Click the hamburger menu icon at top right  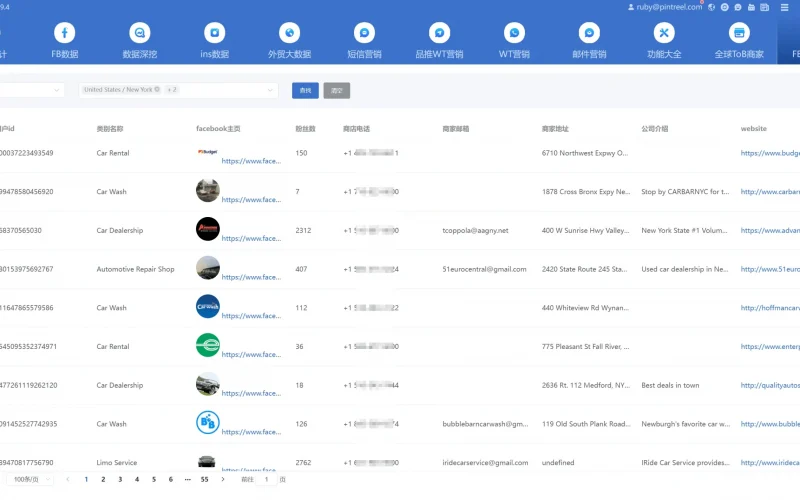point(784,7)
